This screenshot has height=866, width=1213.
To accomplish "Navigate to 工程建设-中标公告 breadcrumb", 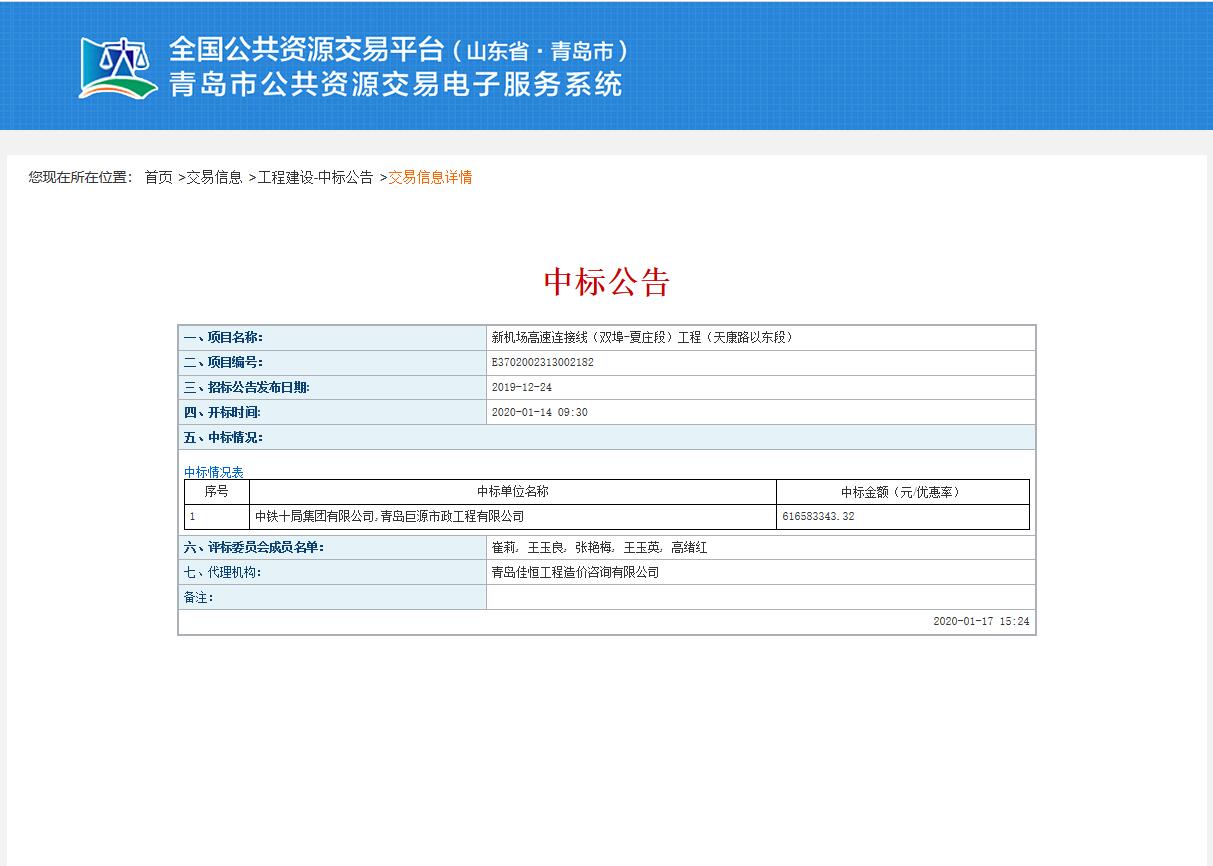I will click(315, 178).
